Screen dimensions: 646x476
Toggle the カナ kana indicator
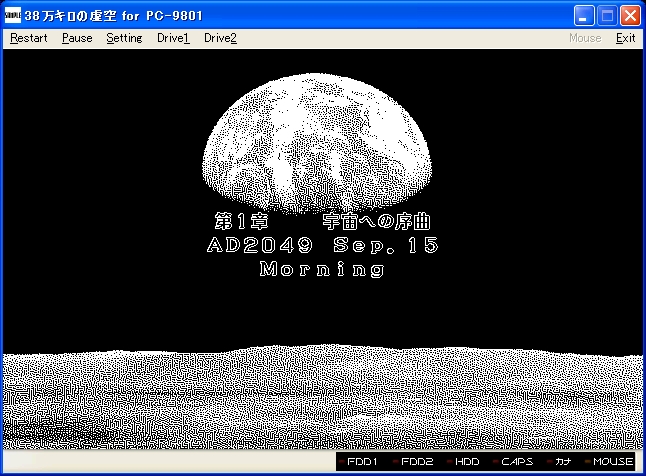tap(561, 462)
